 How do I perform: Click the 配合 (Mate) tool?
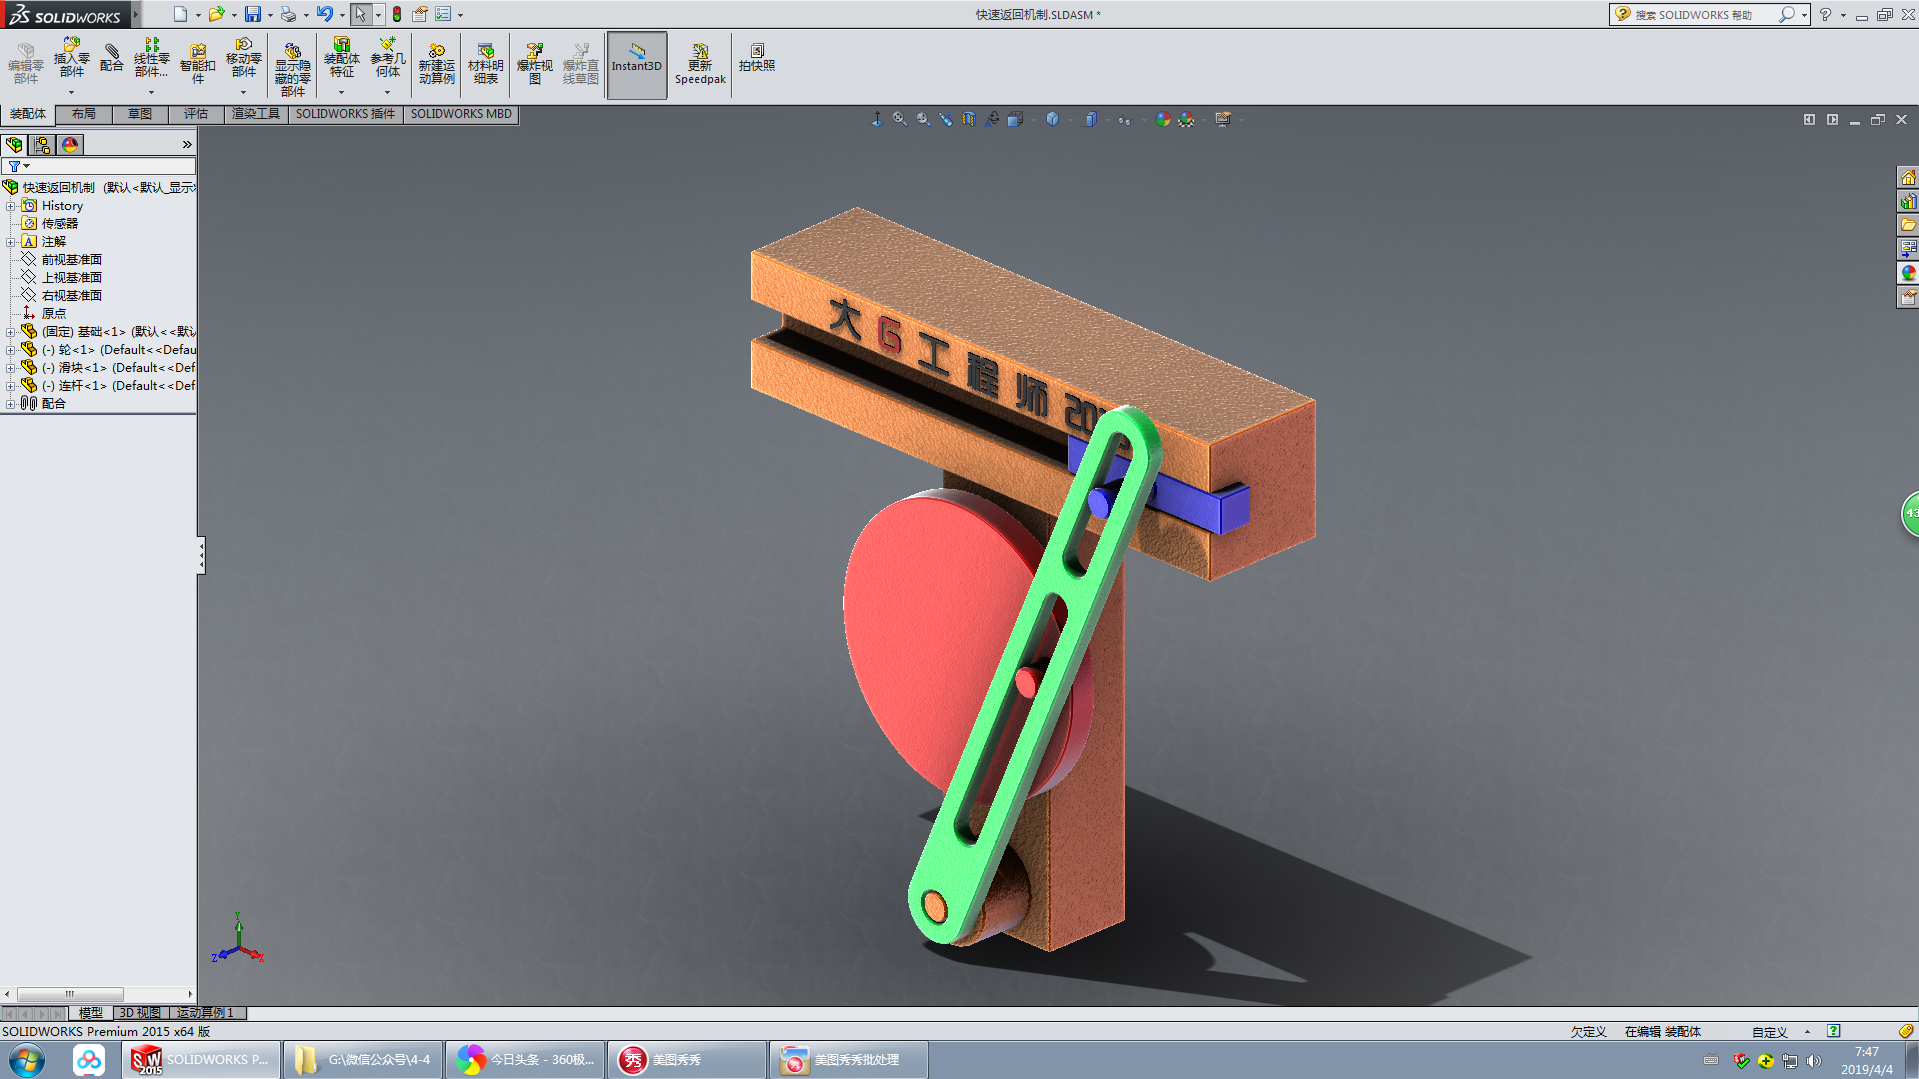(x=112, y=58)
